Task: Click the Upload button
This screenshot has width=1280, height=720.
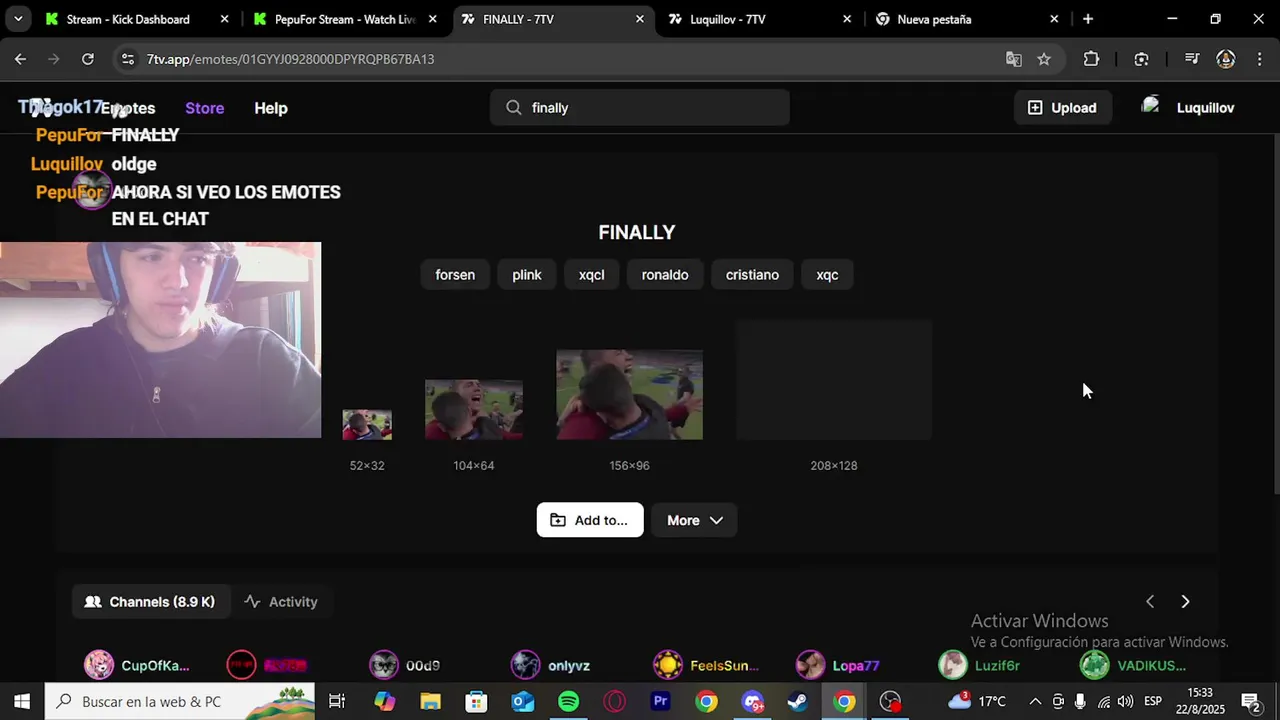Action: click(x=1062, y=108)
